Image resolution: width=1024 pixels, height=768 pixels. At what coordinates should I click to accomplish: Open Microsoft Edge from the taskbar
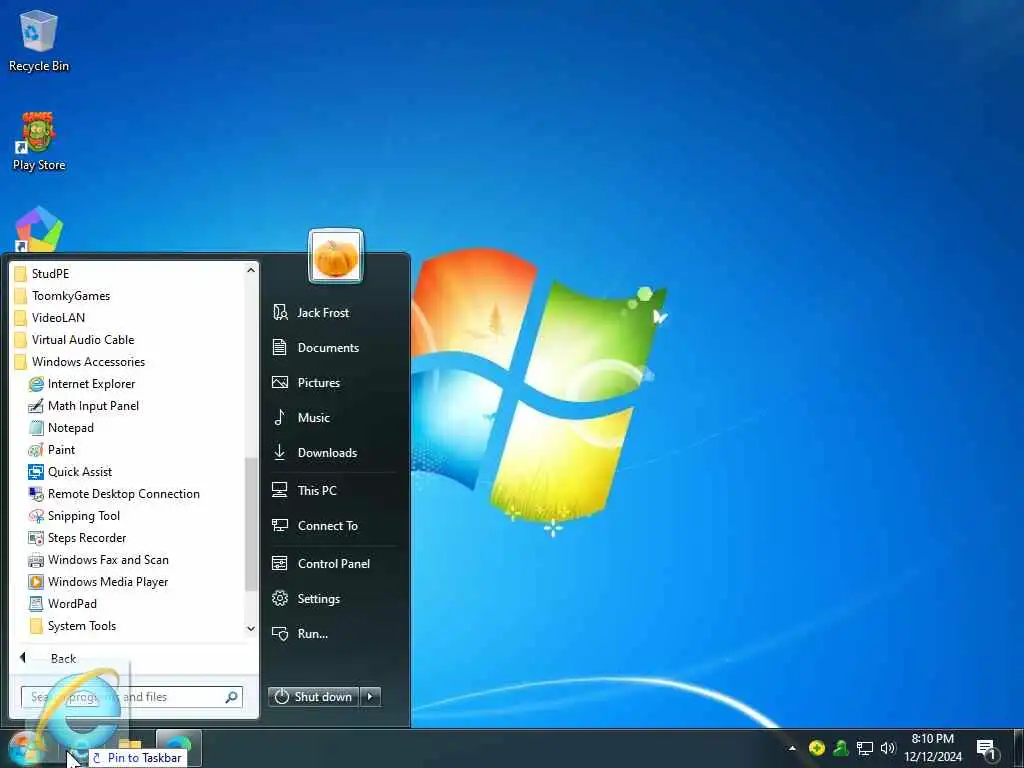click(x=178, y=748)
